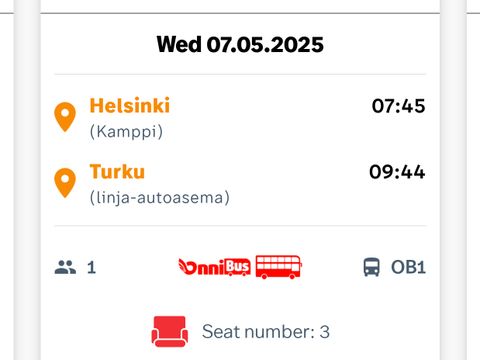
Task: Select the Helsinki departure stop name
Action: tap(130, 106)
